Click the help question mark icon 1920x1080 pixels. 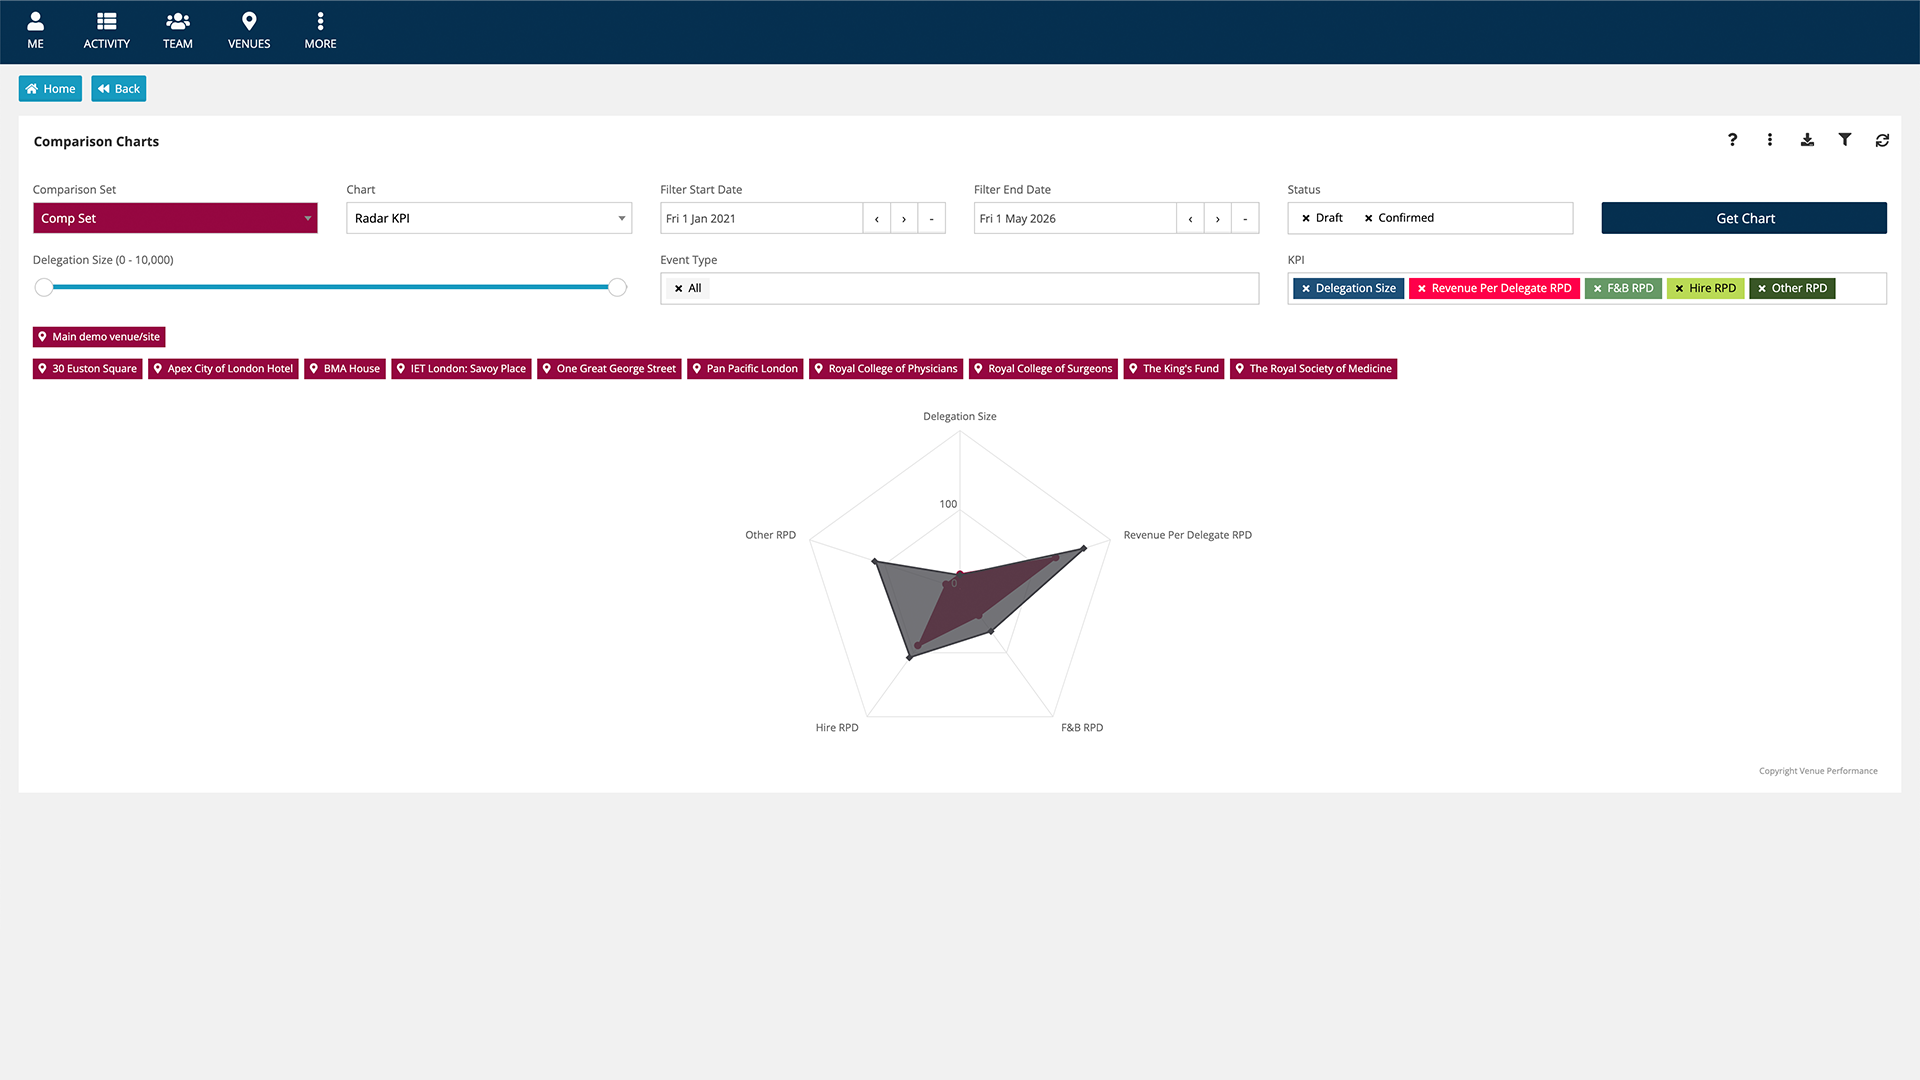tap(1732, 140)
